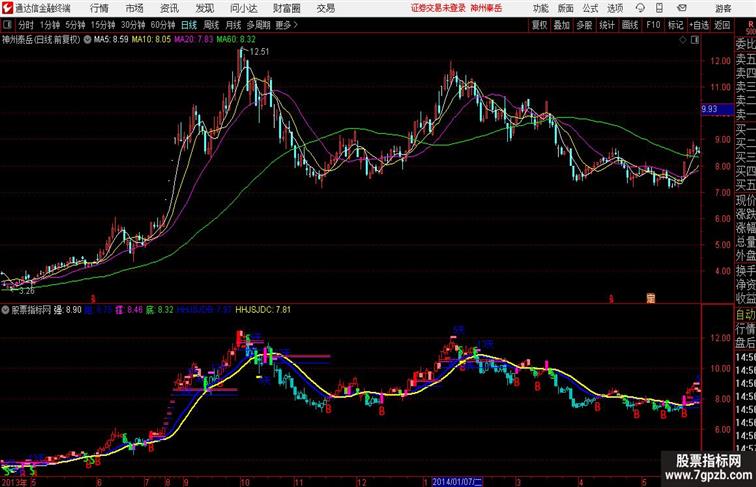Image resolution: width=756 pixels, height=487 pixels.
Task: Click the 12.51 high price label
Action: click(259, 52)
